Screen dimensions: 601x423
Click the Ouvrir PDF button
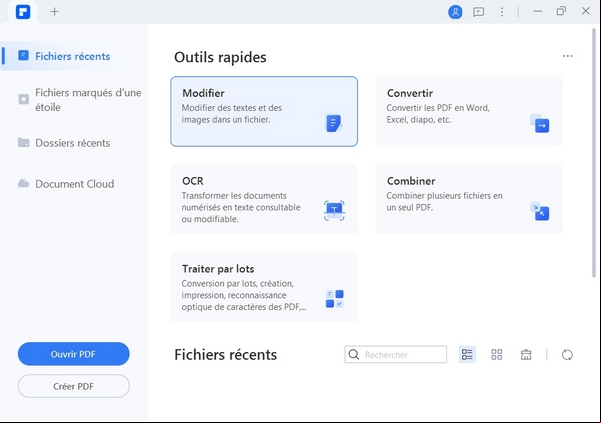click(74, 354)
